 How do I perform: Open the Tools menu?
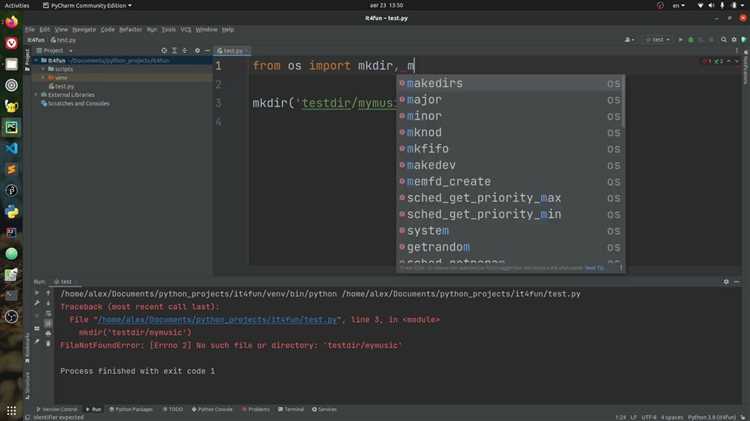pos(168,29)
